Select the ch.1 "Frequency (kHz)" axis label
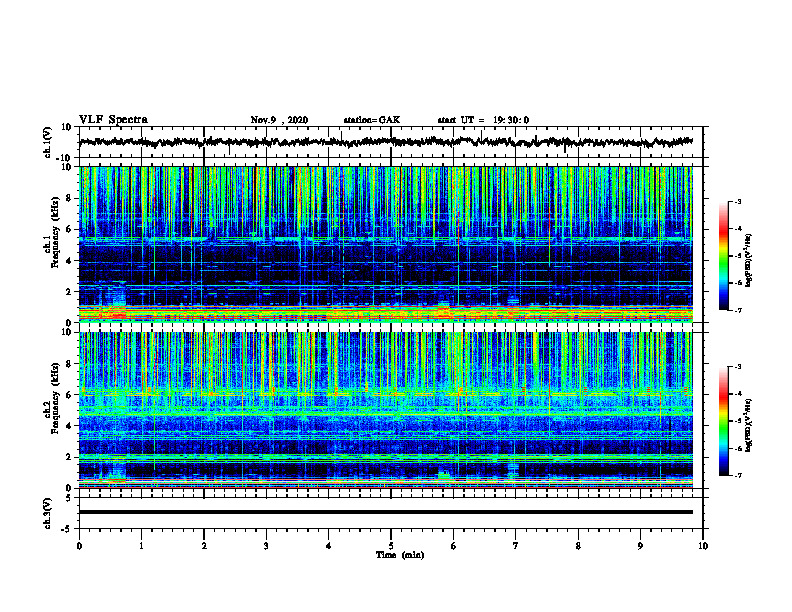Viewport: 792px width, 612px height. click(56, 233)
